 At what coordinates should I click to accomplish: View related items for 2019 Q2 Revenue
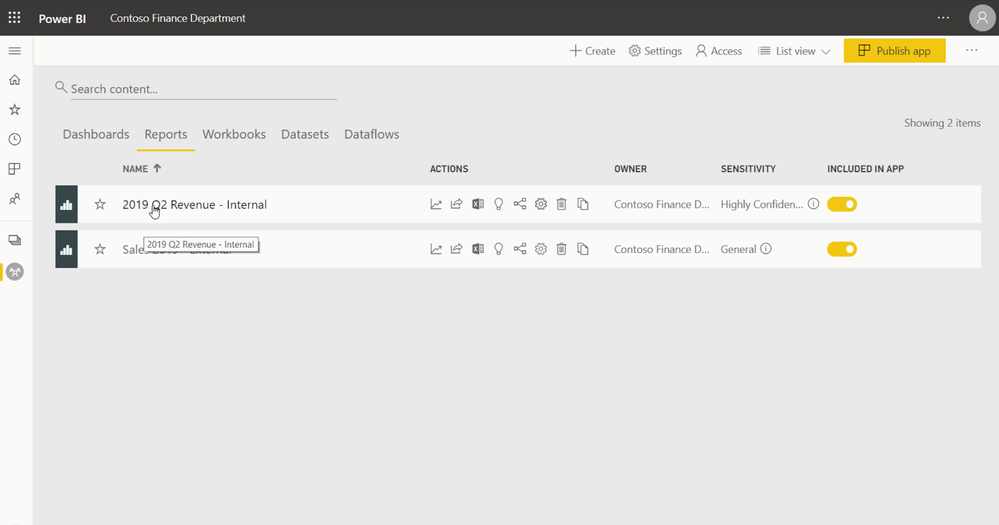tap(520, 204)
